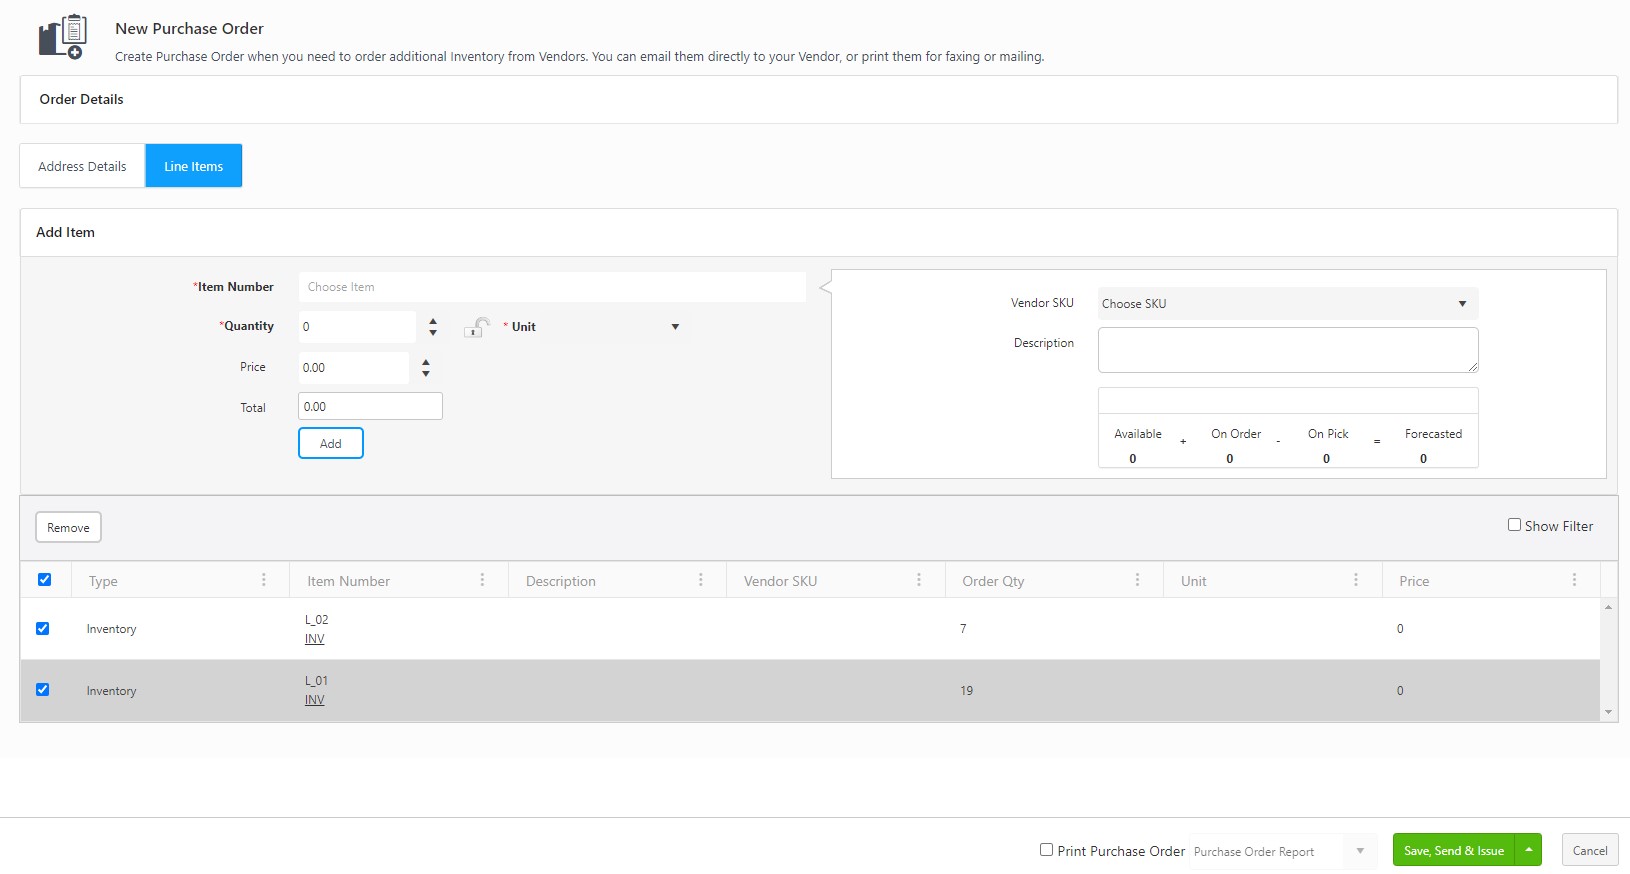The width and height of the screenshot is (1630, 874).
Task: Open the Unit column options menu
Action: tap(1356, 580)
